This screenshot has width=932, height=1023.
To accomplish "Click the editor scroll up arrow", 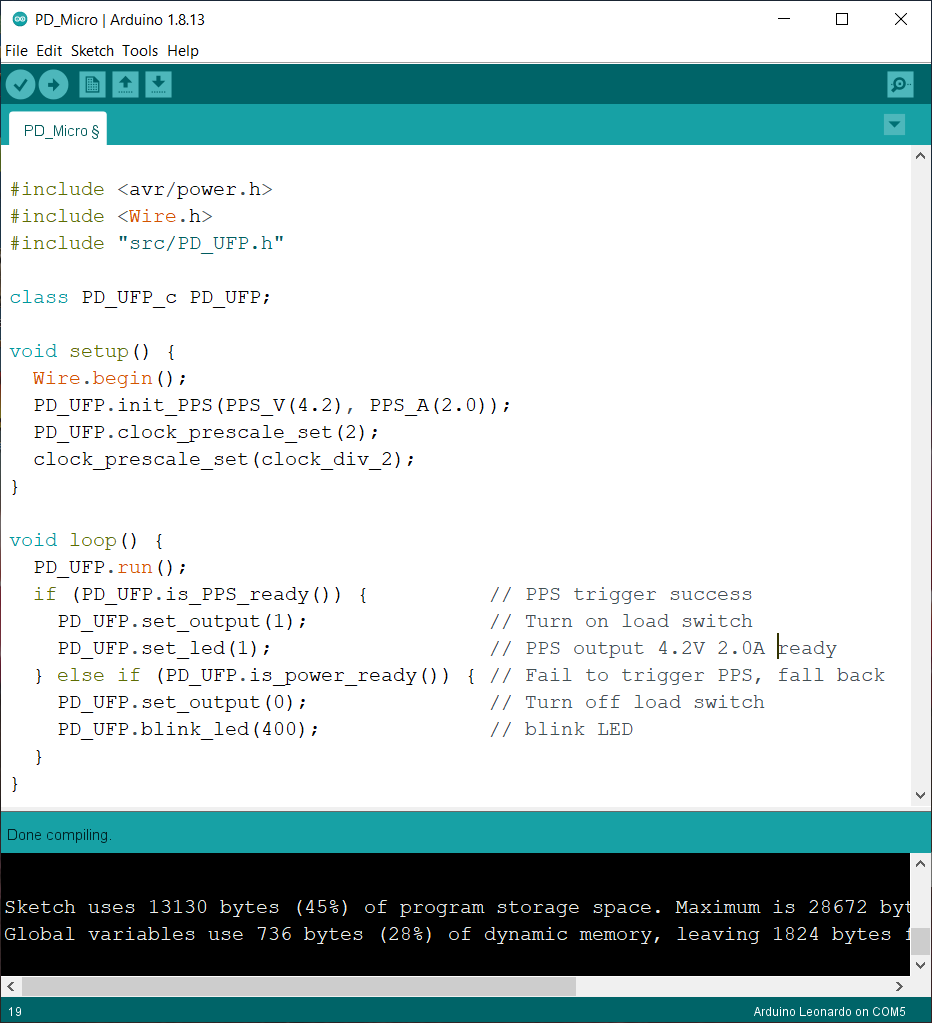I will click(920, 156).
